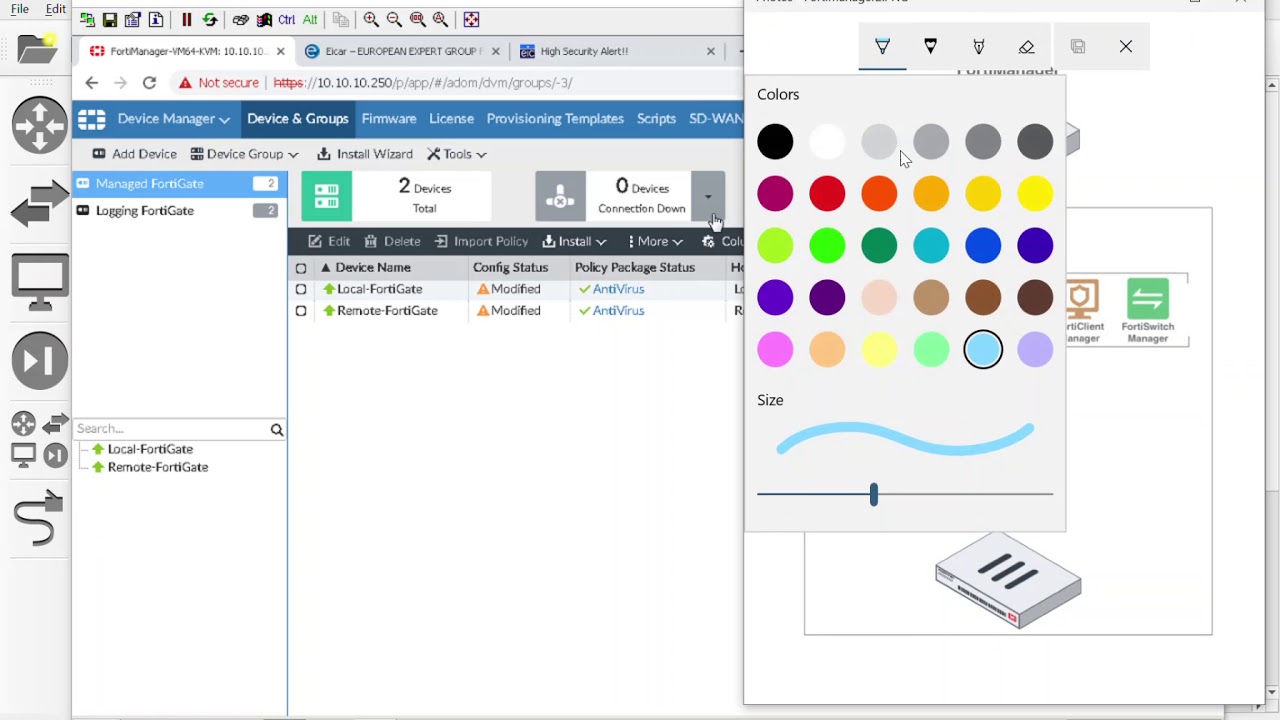Click the save disk toolbar icon
The height and width of the screenshot is (720, 1280).
pos(110,19)
